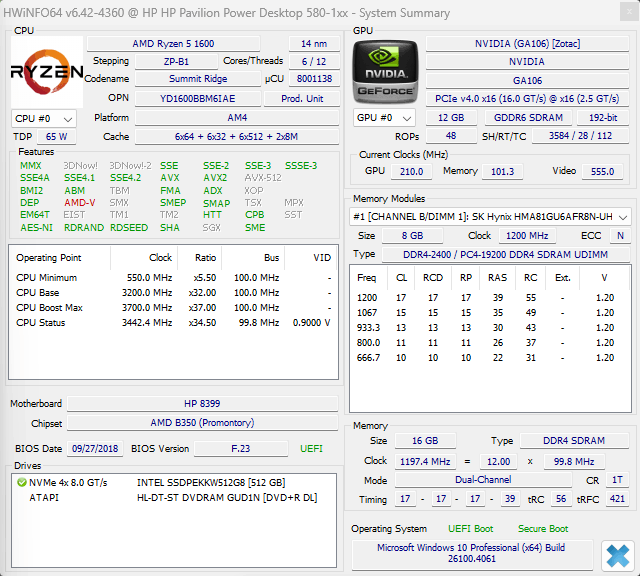Click the Prod. Unit field

click(302, 99)
